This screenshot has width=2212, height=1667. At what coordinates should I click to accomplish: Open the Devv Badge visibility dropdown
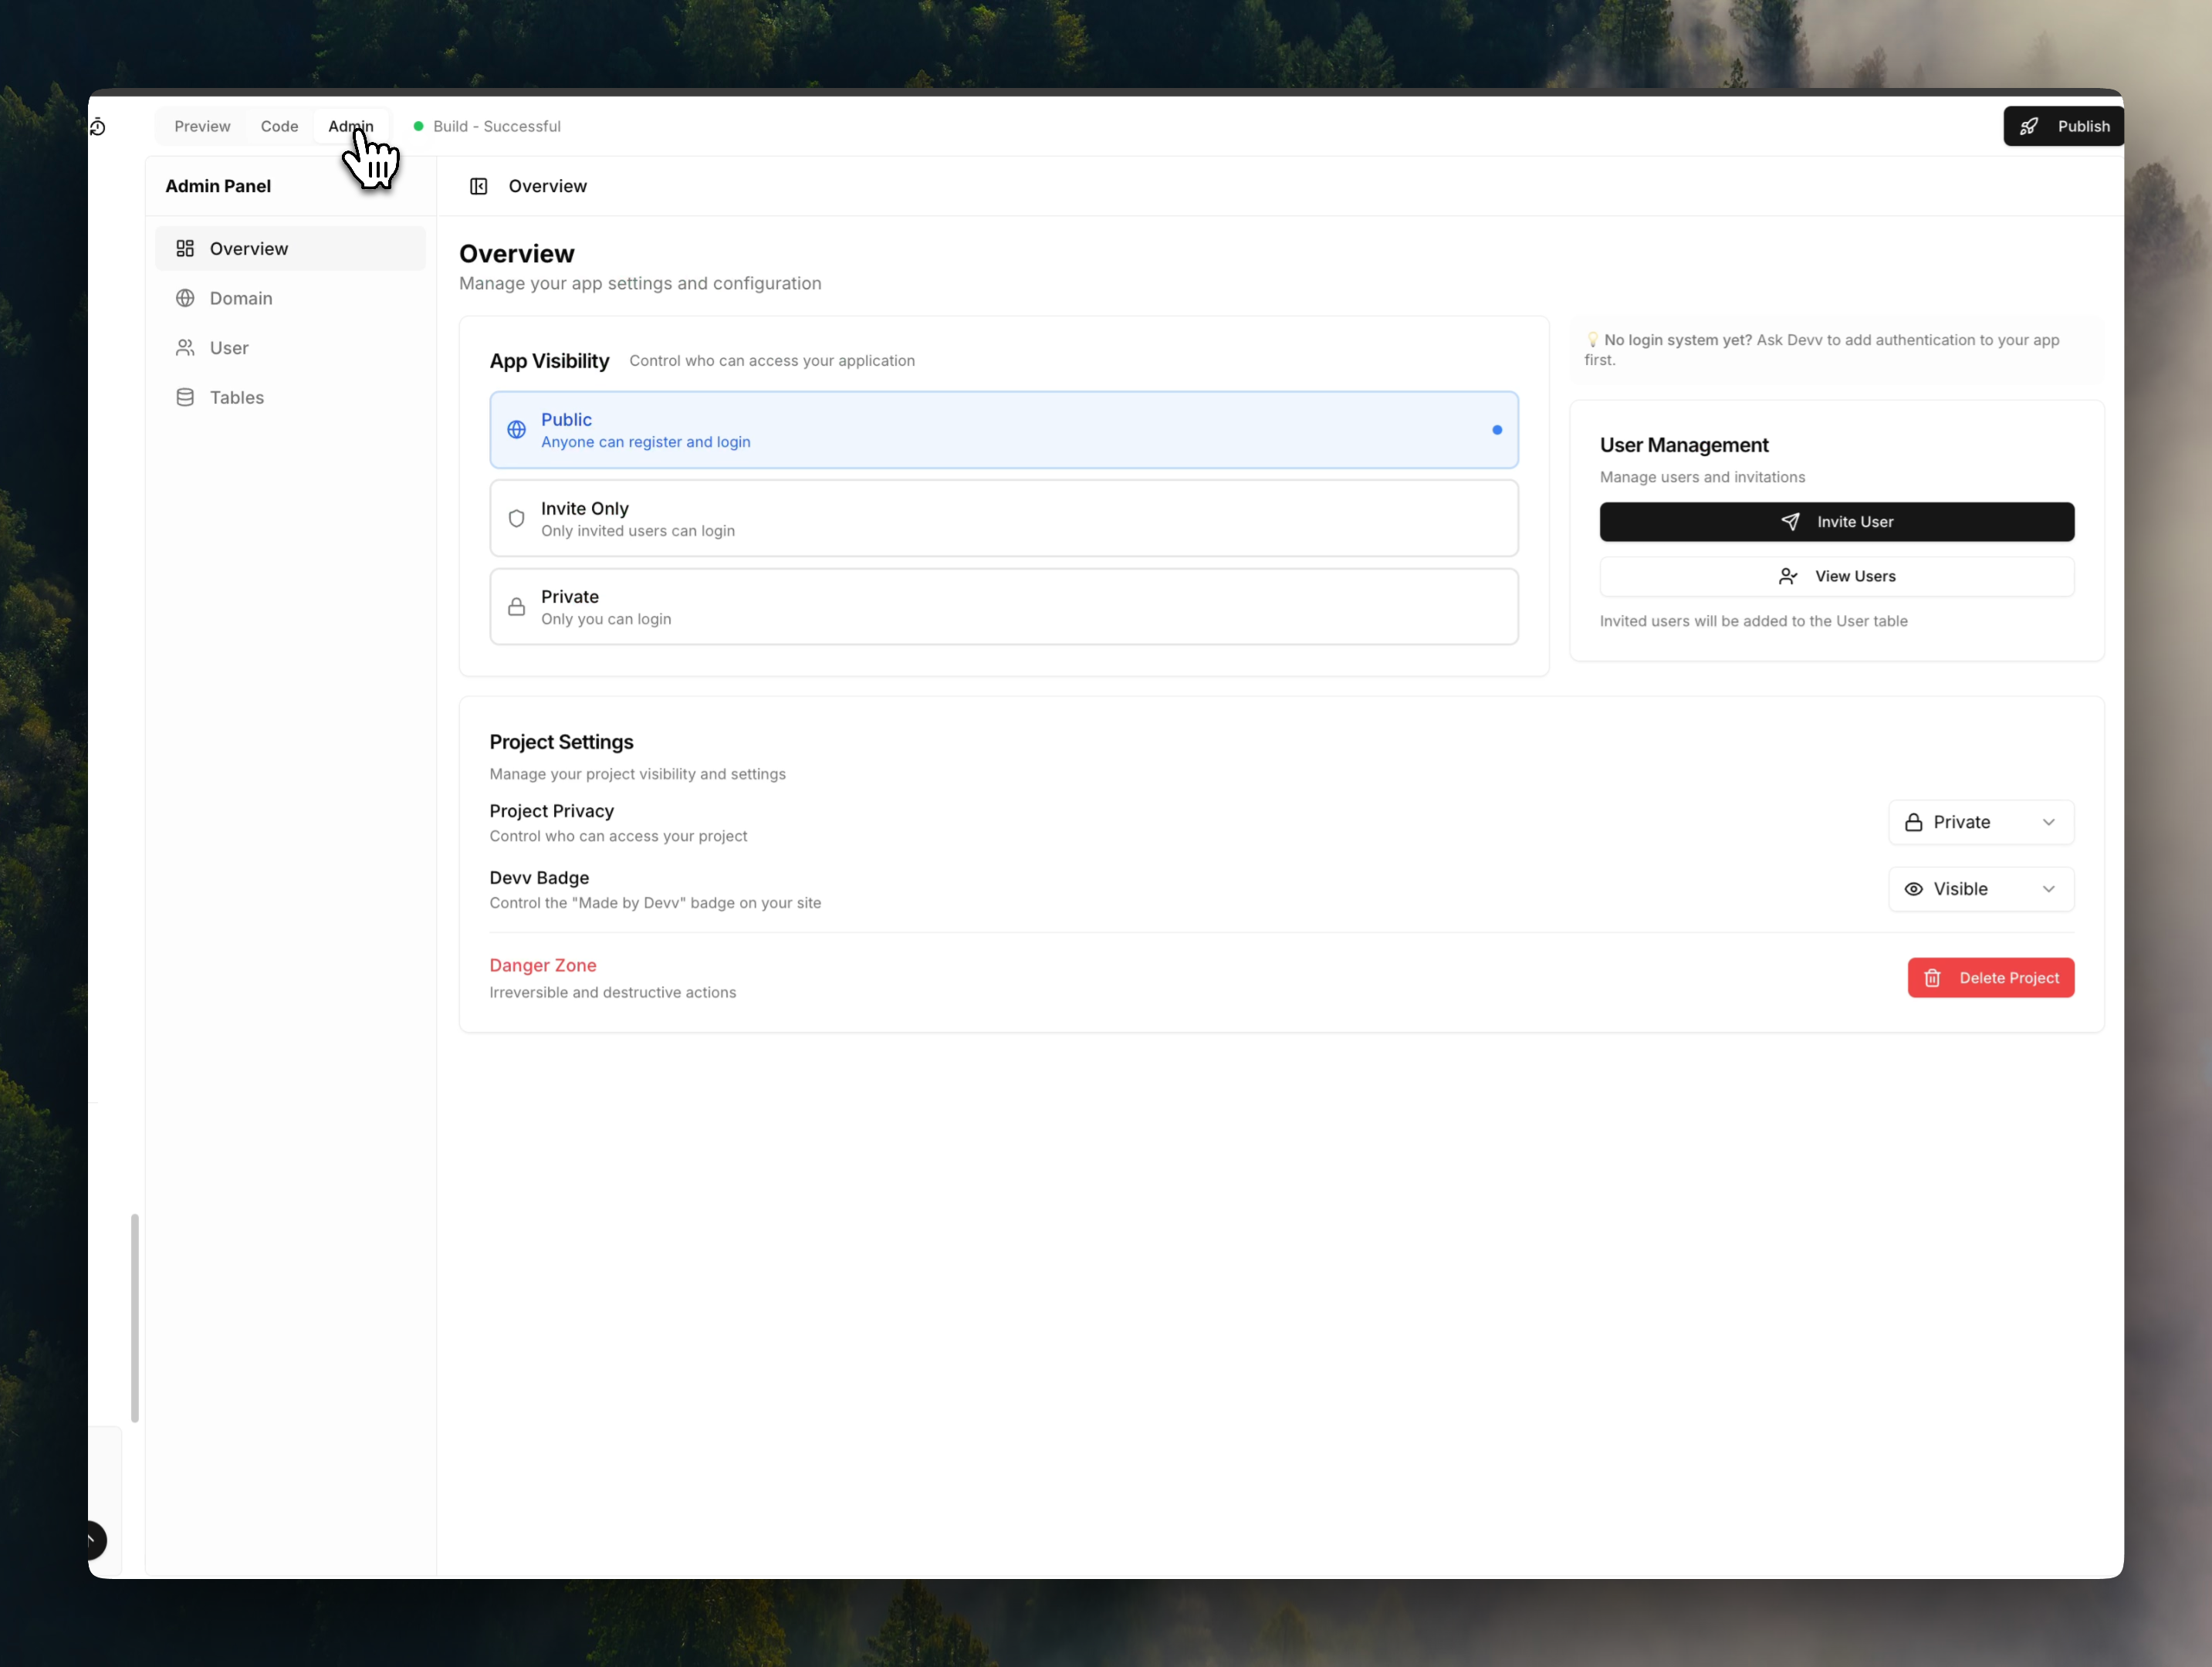pos(1981,888)
